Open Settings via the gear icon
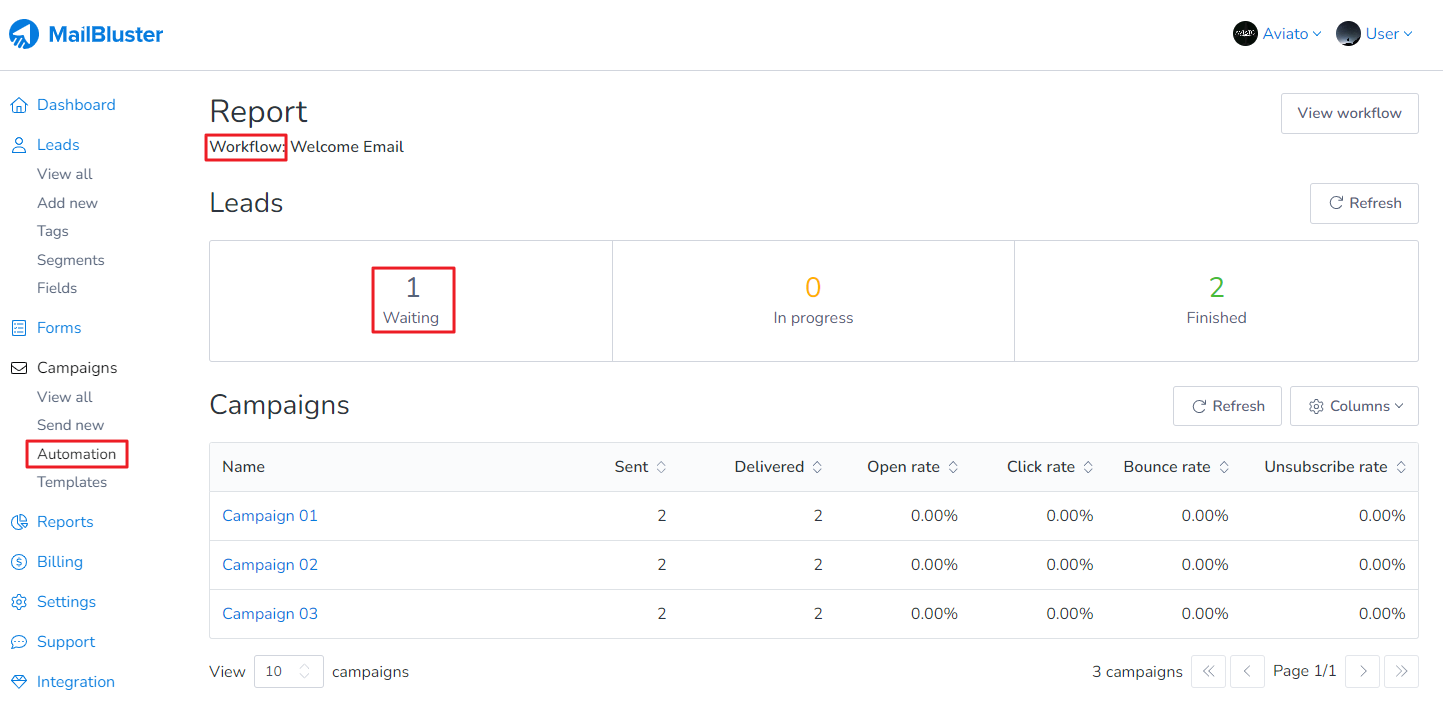1443x711 pixels. (19, 601)
